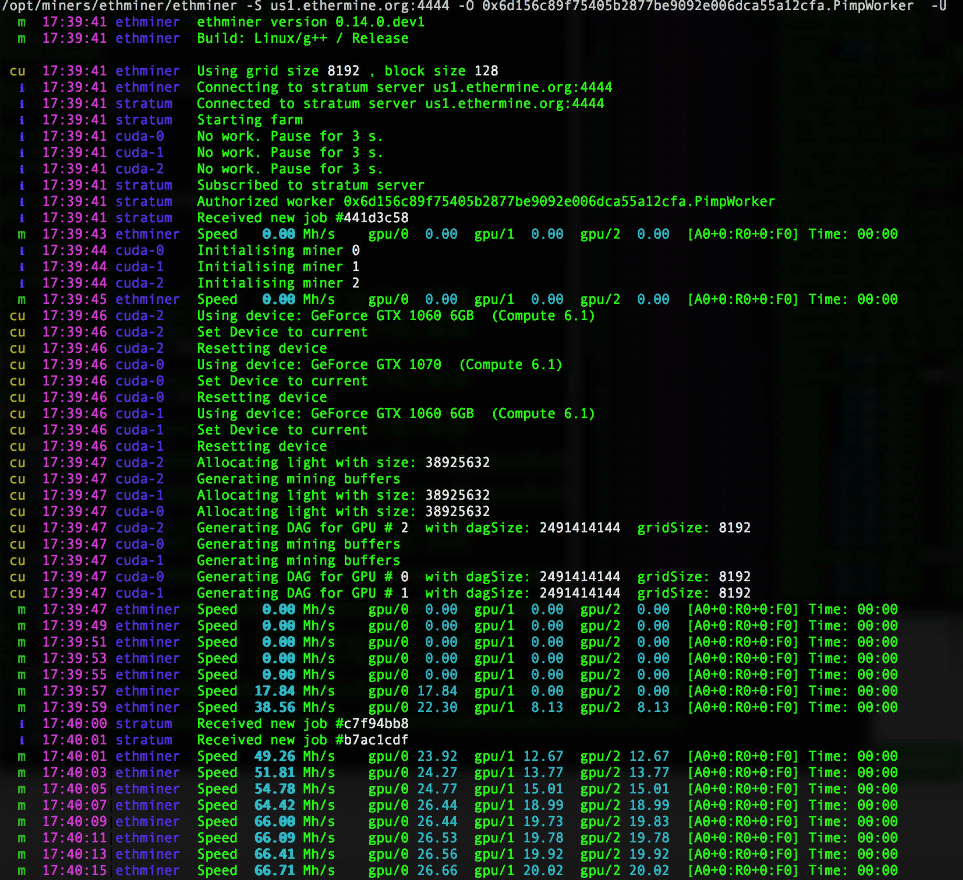Click 'Using device: GeForce GTX 1070' line
The width and height of the screenshot is (963, 880).
(x=380, y=365)
